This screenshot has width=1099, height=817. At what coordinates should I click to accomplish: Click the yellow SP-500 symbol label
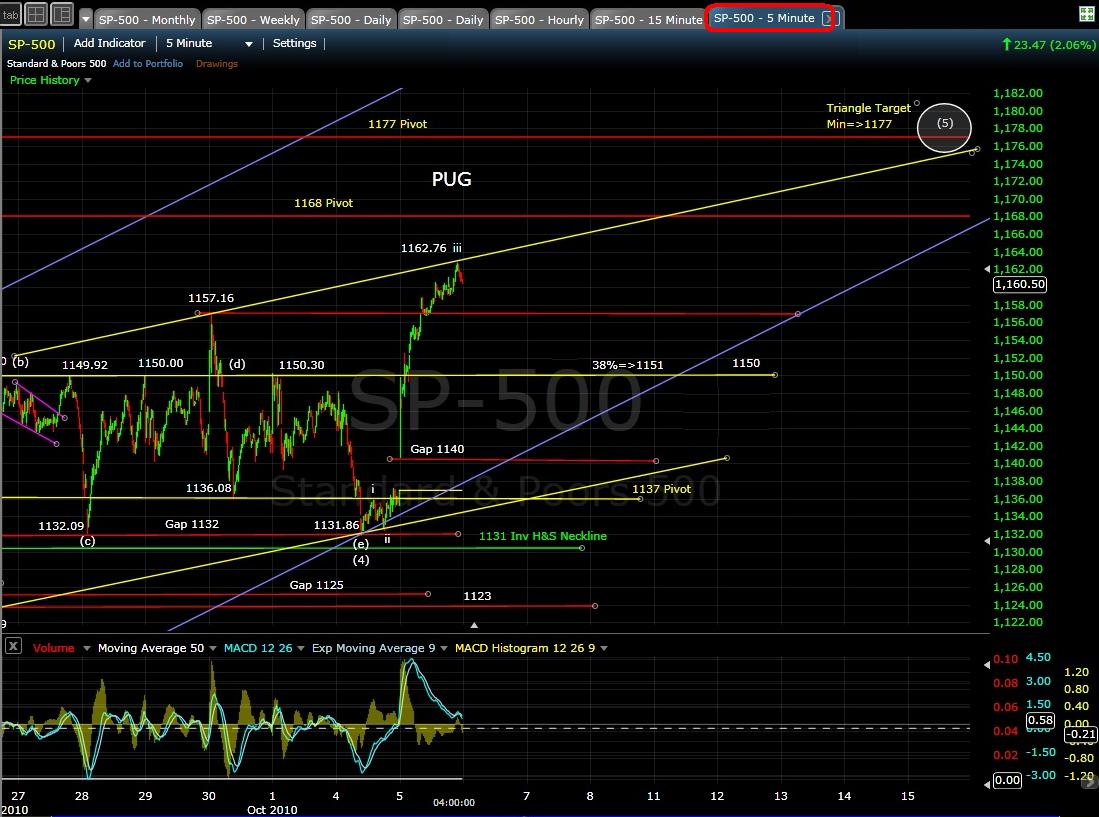pyautogui.click(x=32, y=44)
